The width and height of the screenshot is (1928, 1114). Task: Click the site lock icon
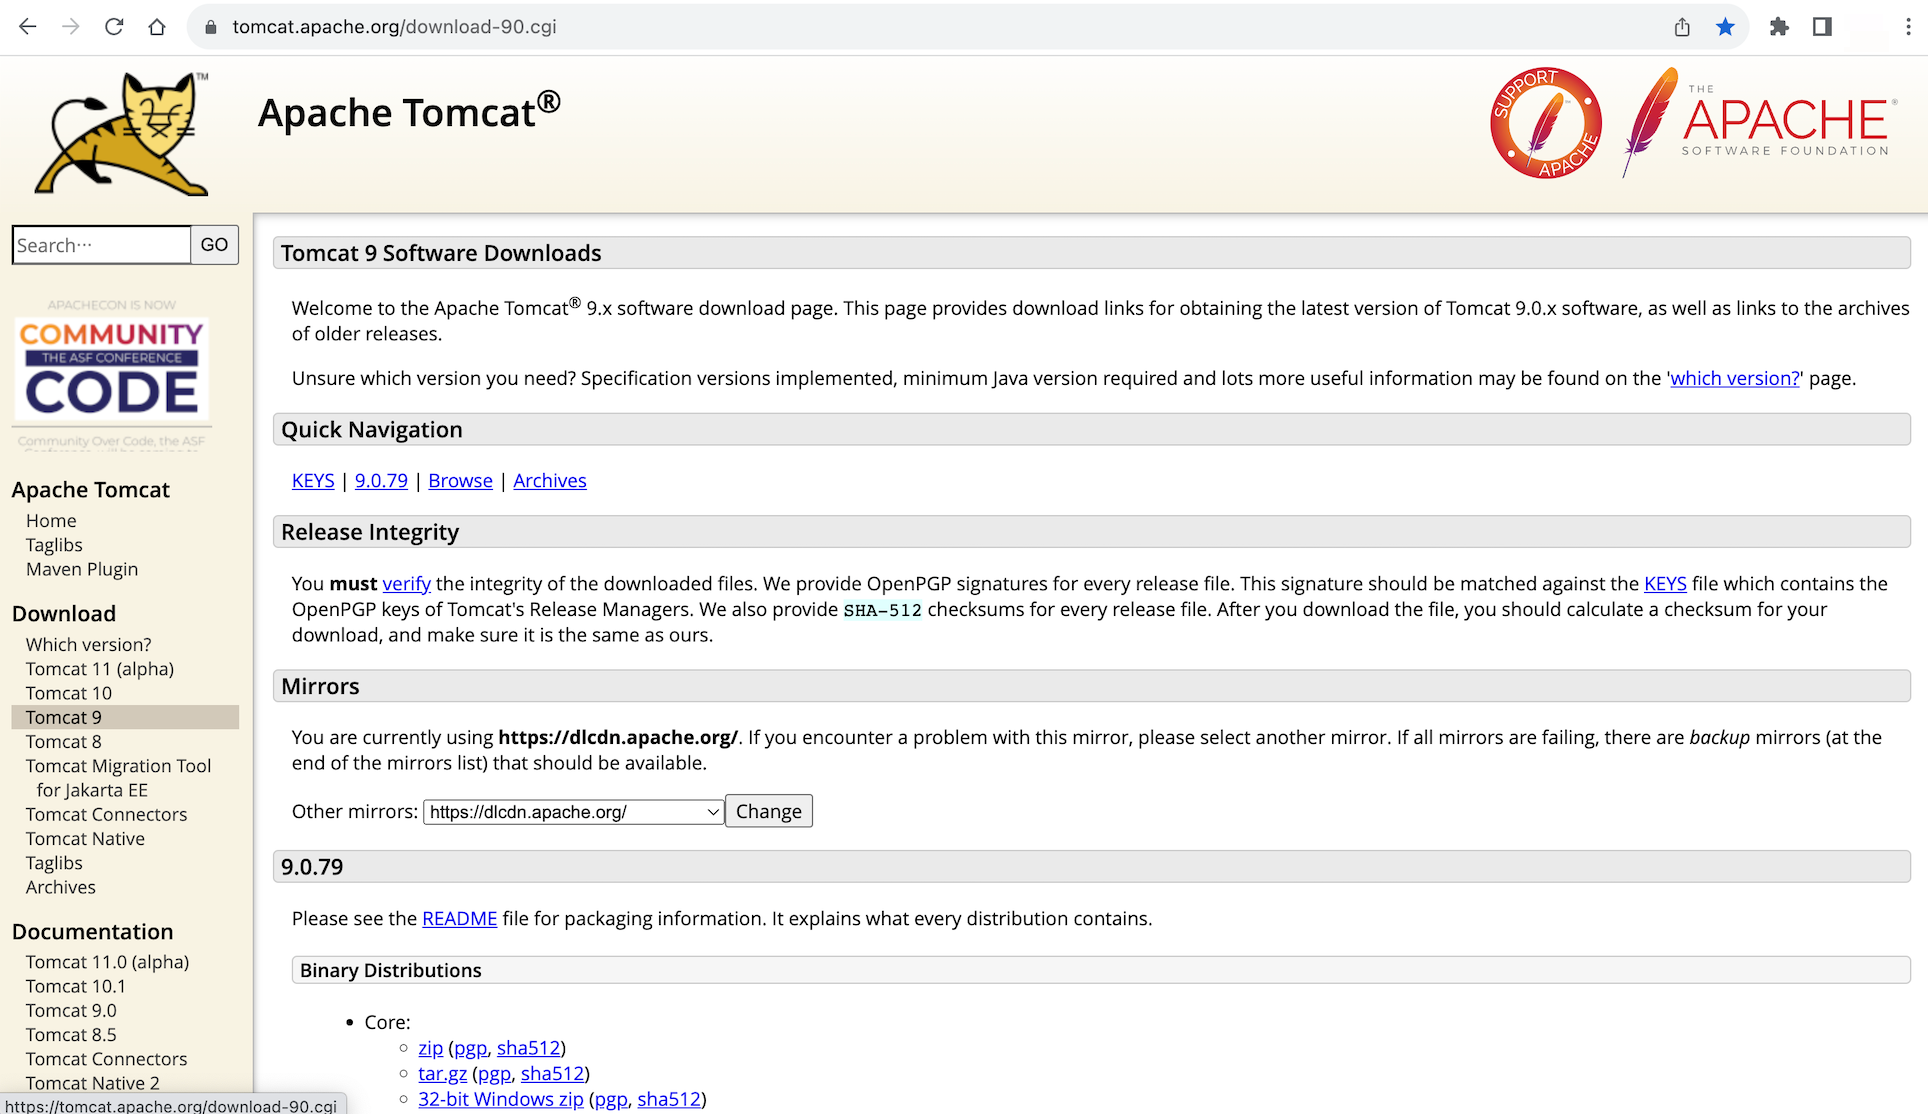[x=210, y=27]
